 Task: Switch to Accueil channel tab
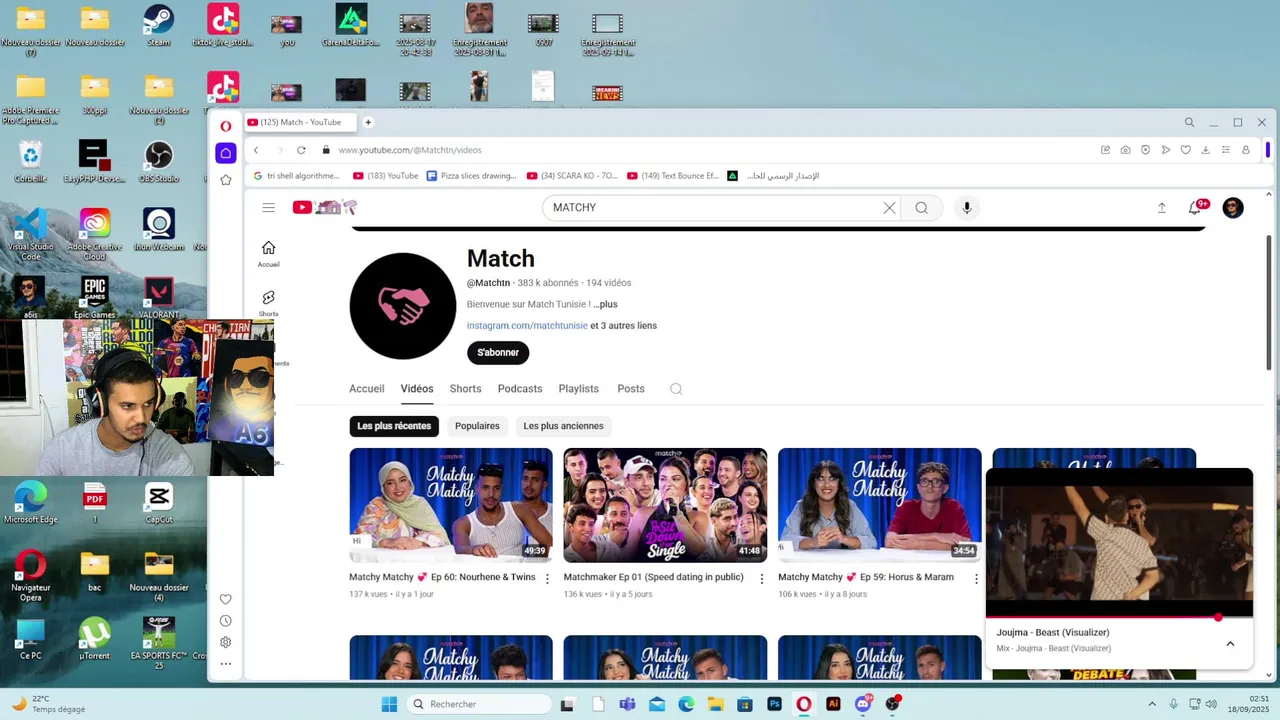[366, 389]
